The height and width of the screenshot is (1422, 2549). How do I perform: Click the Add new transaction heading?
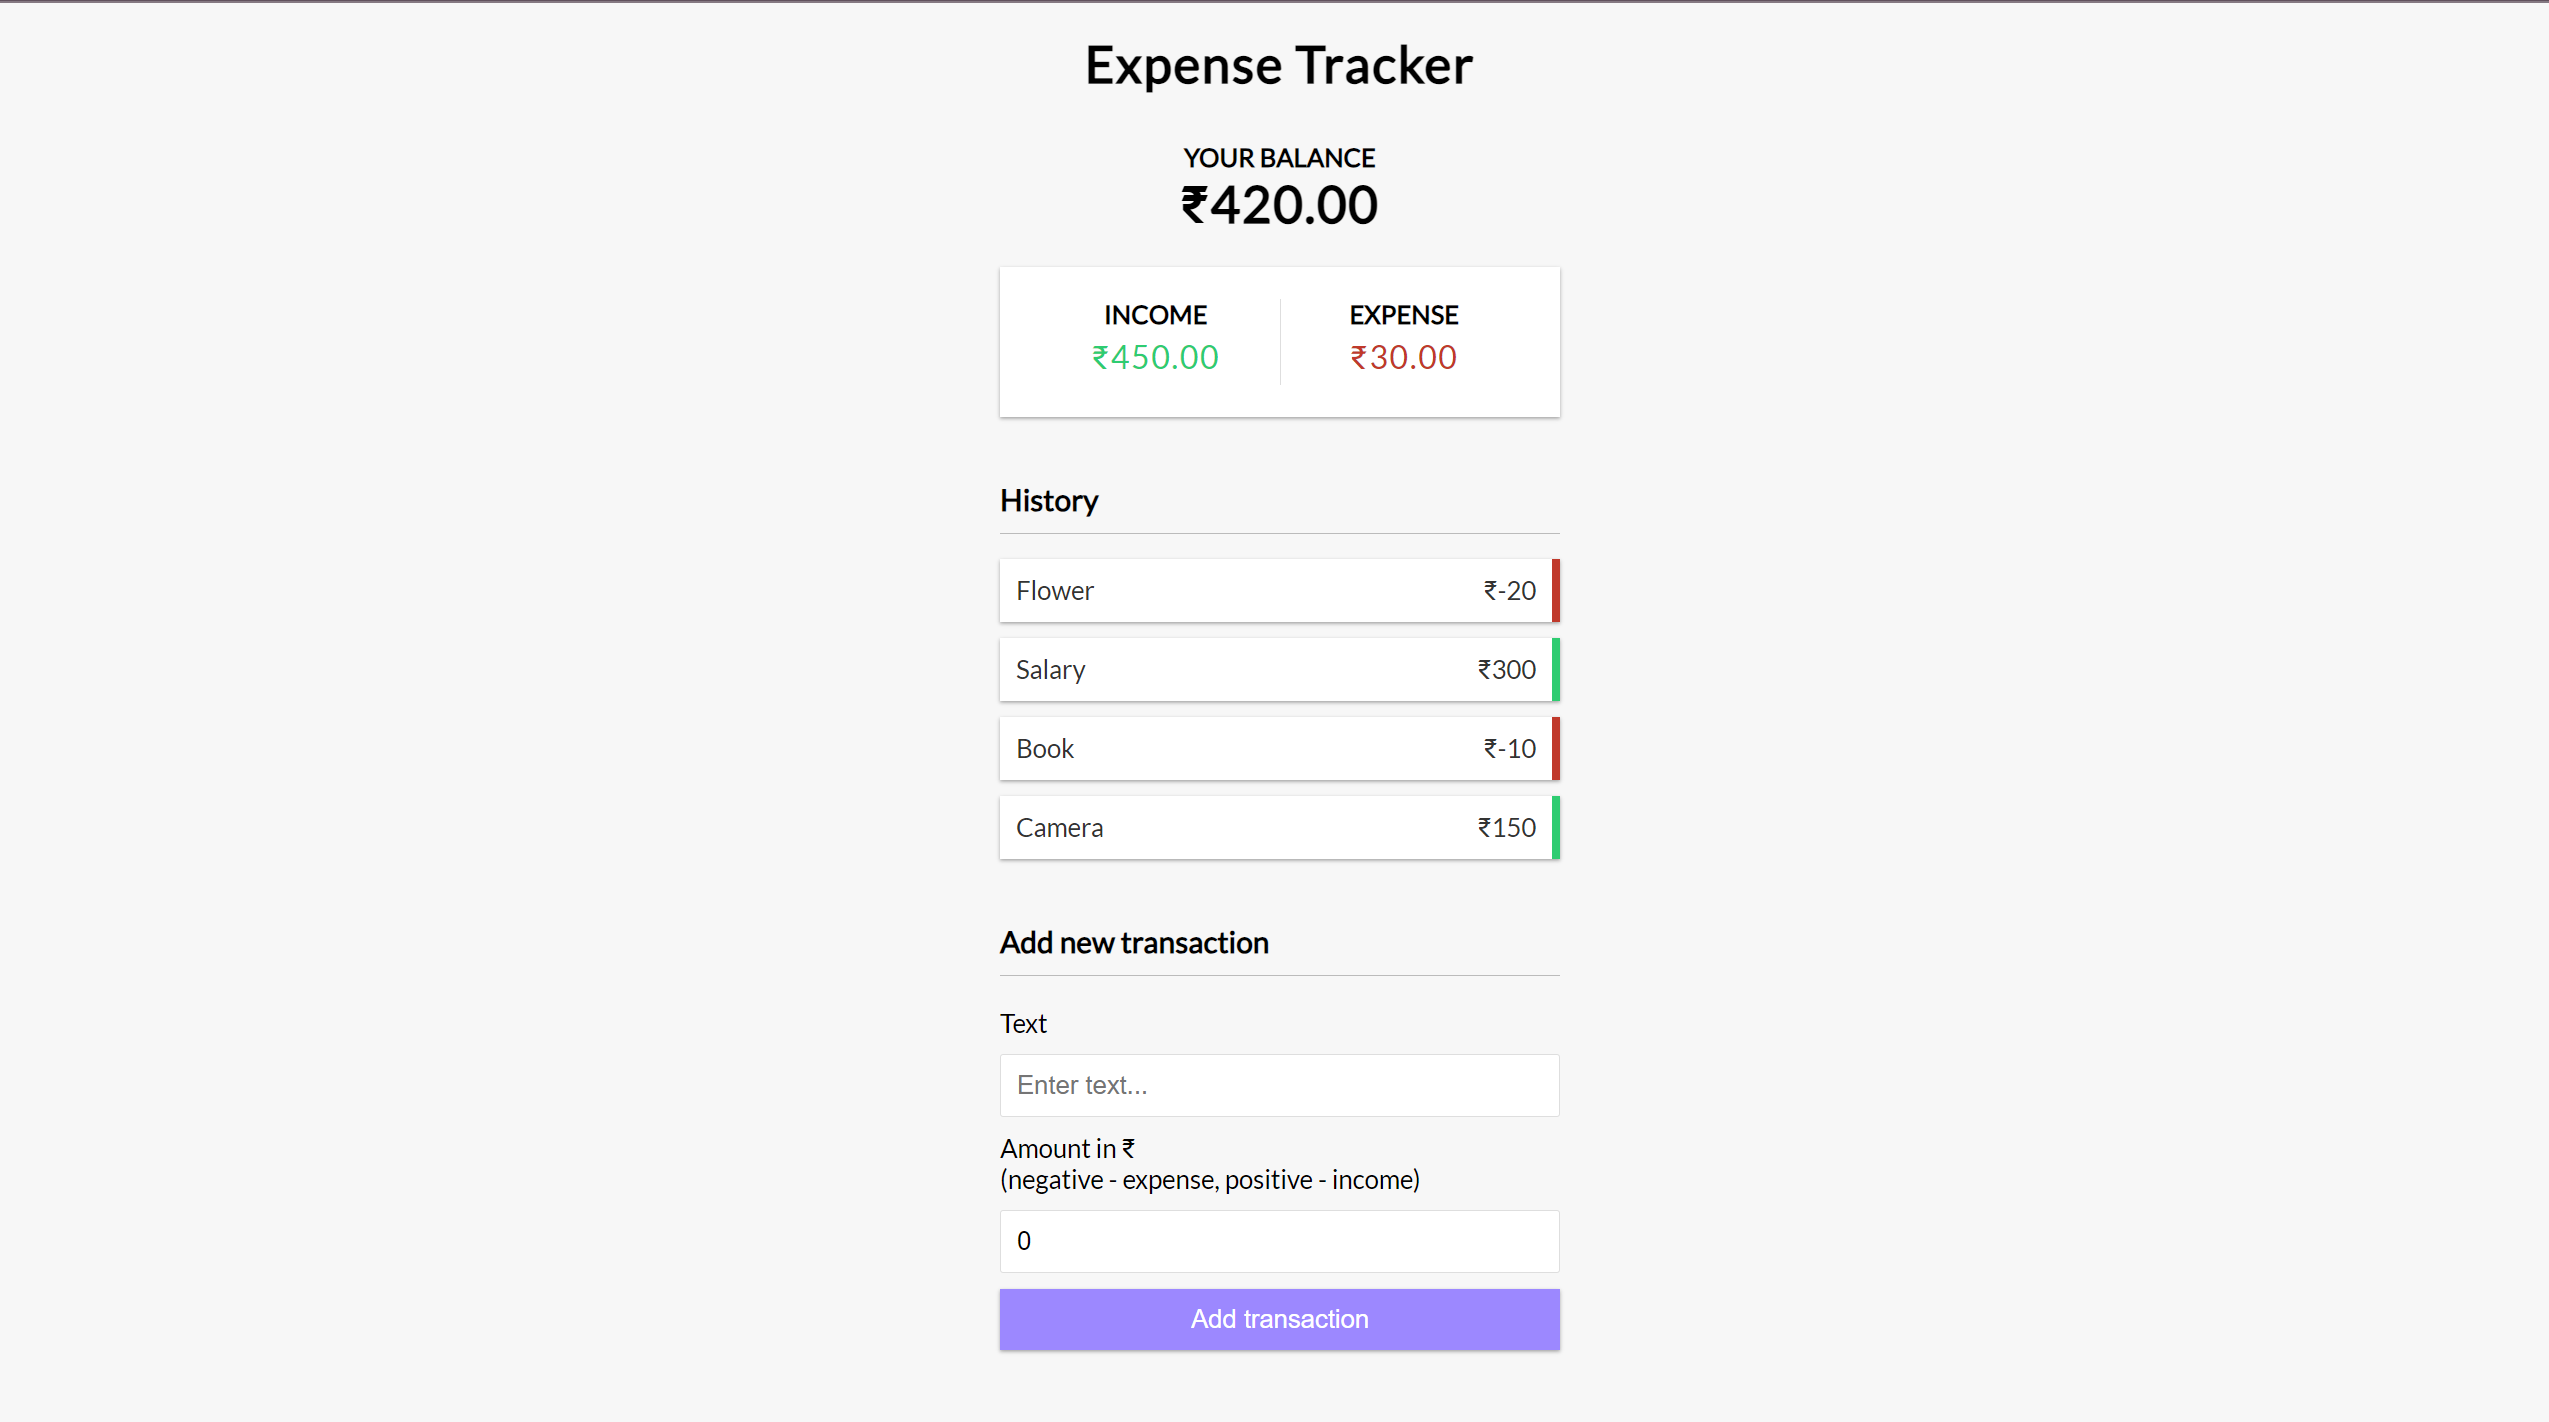click(1134, 943)
